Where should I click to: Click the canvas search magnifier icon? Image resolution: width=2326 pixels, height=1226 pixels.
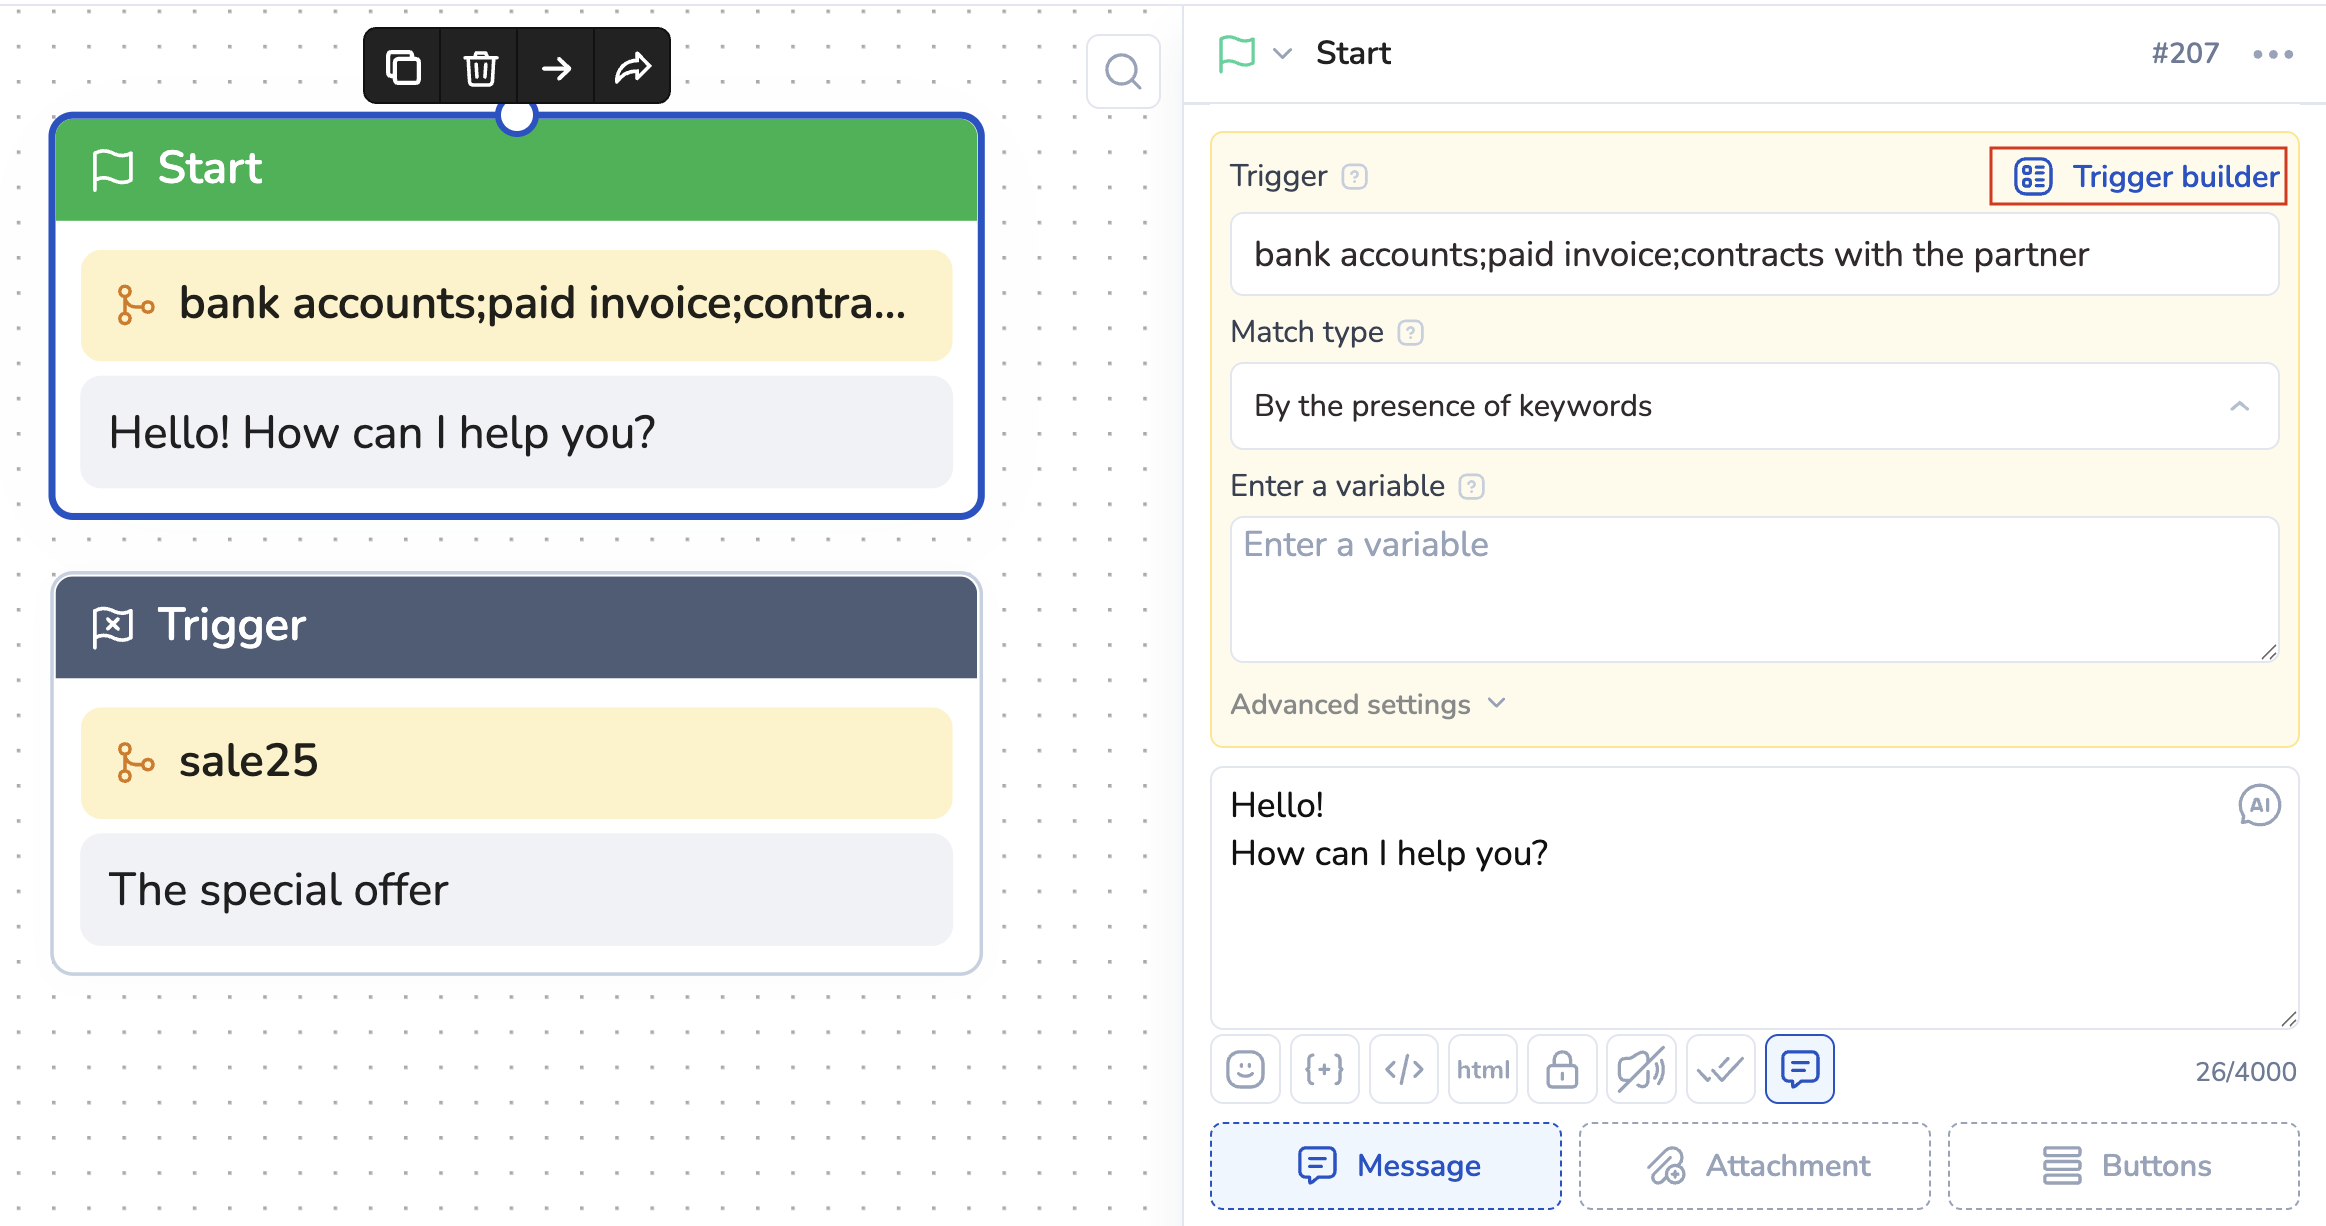pos(1123,72)
